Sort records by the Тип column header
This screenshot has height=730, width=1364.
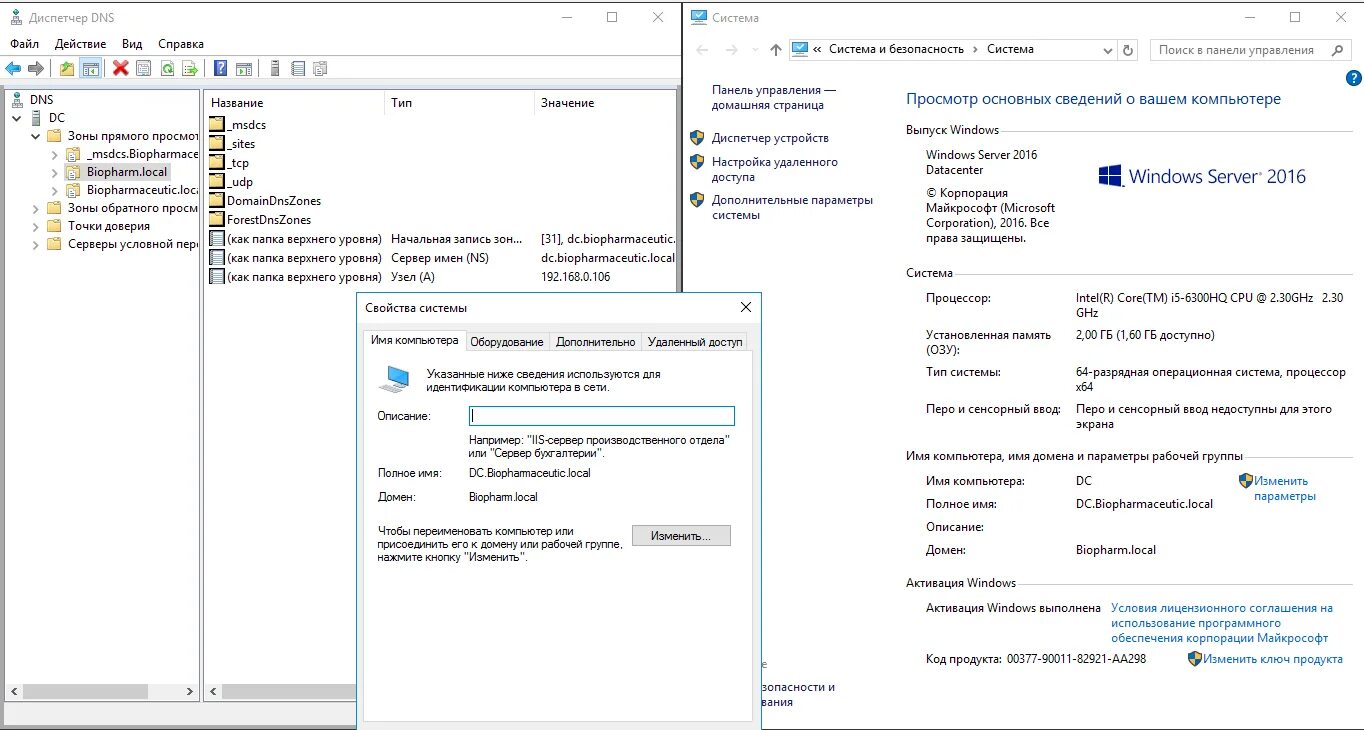pyautogui.click(x=459, y=103)
